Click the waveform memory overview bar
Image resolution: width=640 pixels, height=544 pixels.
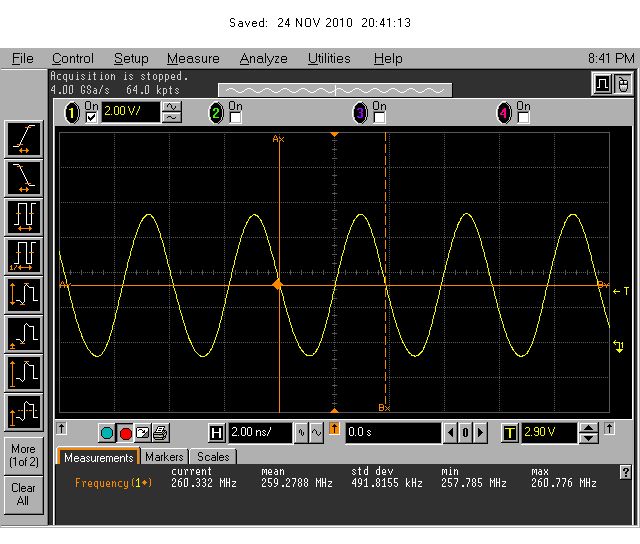(x=335, y=89)
